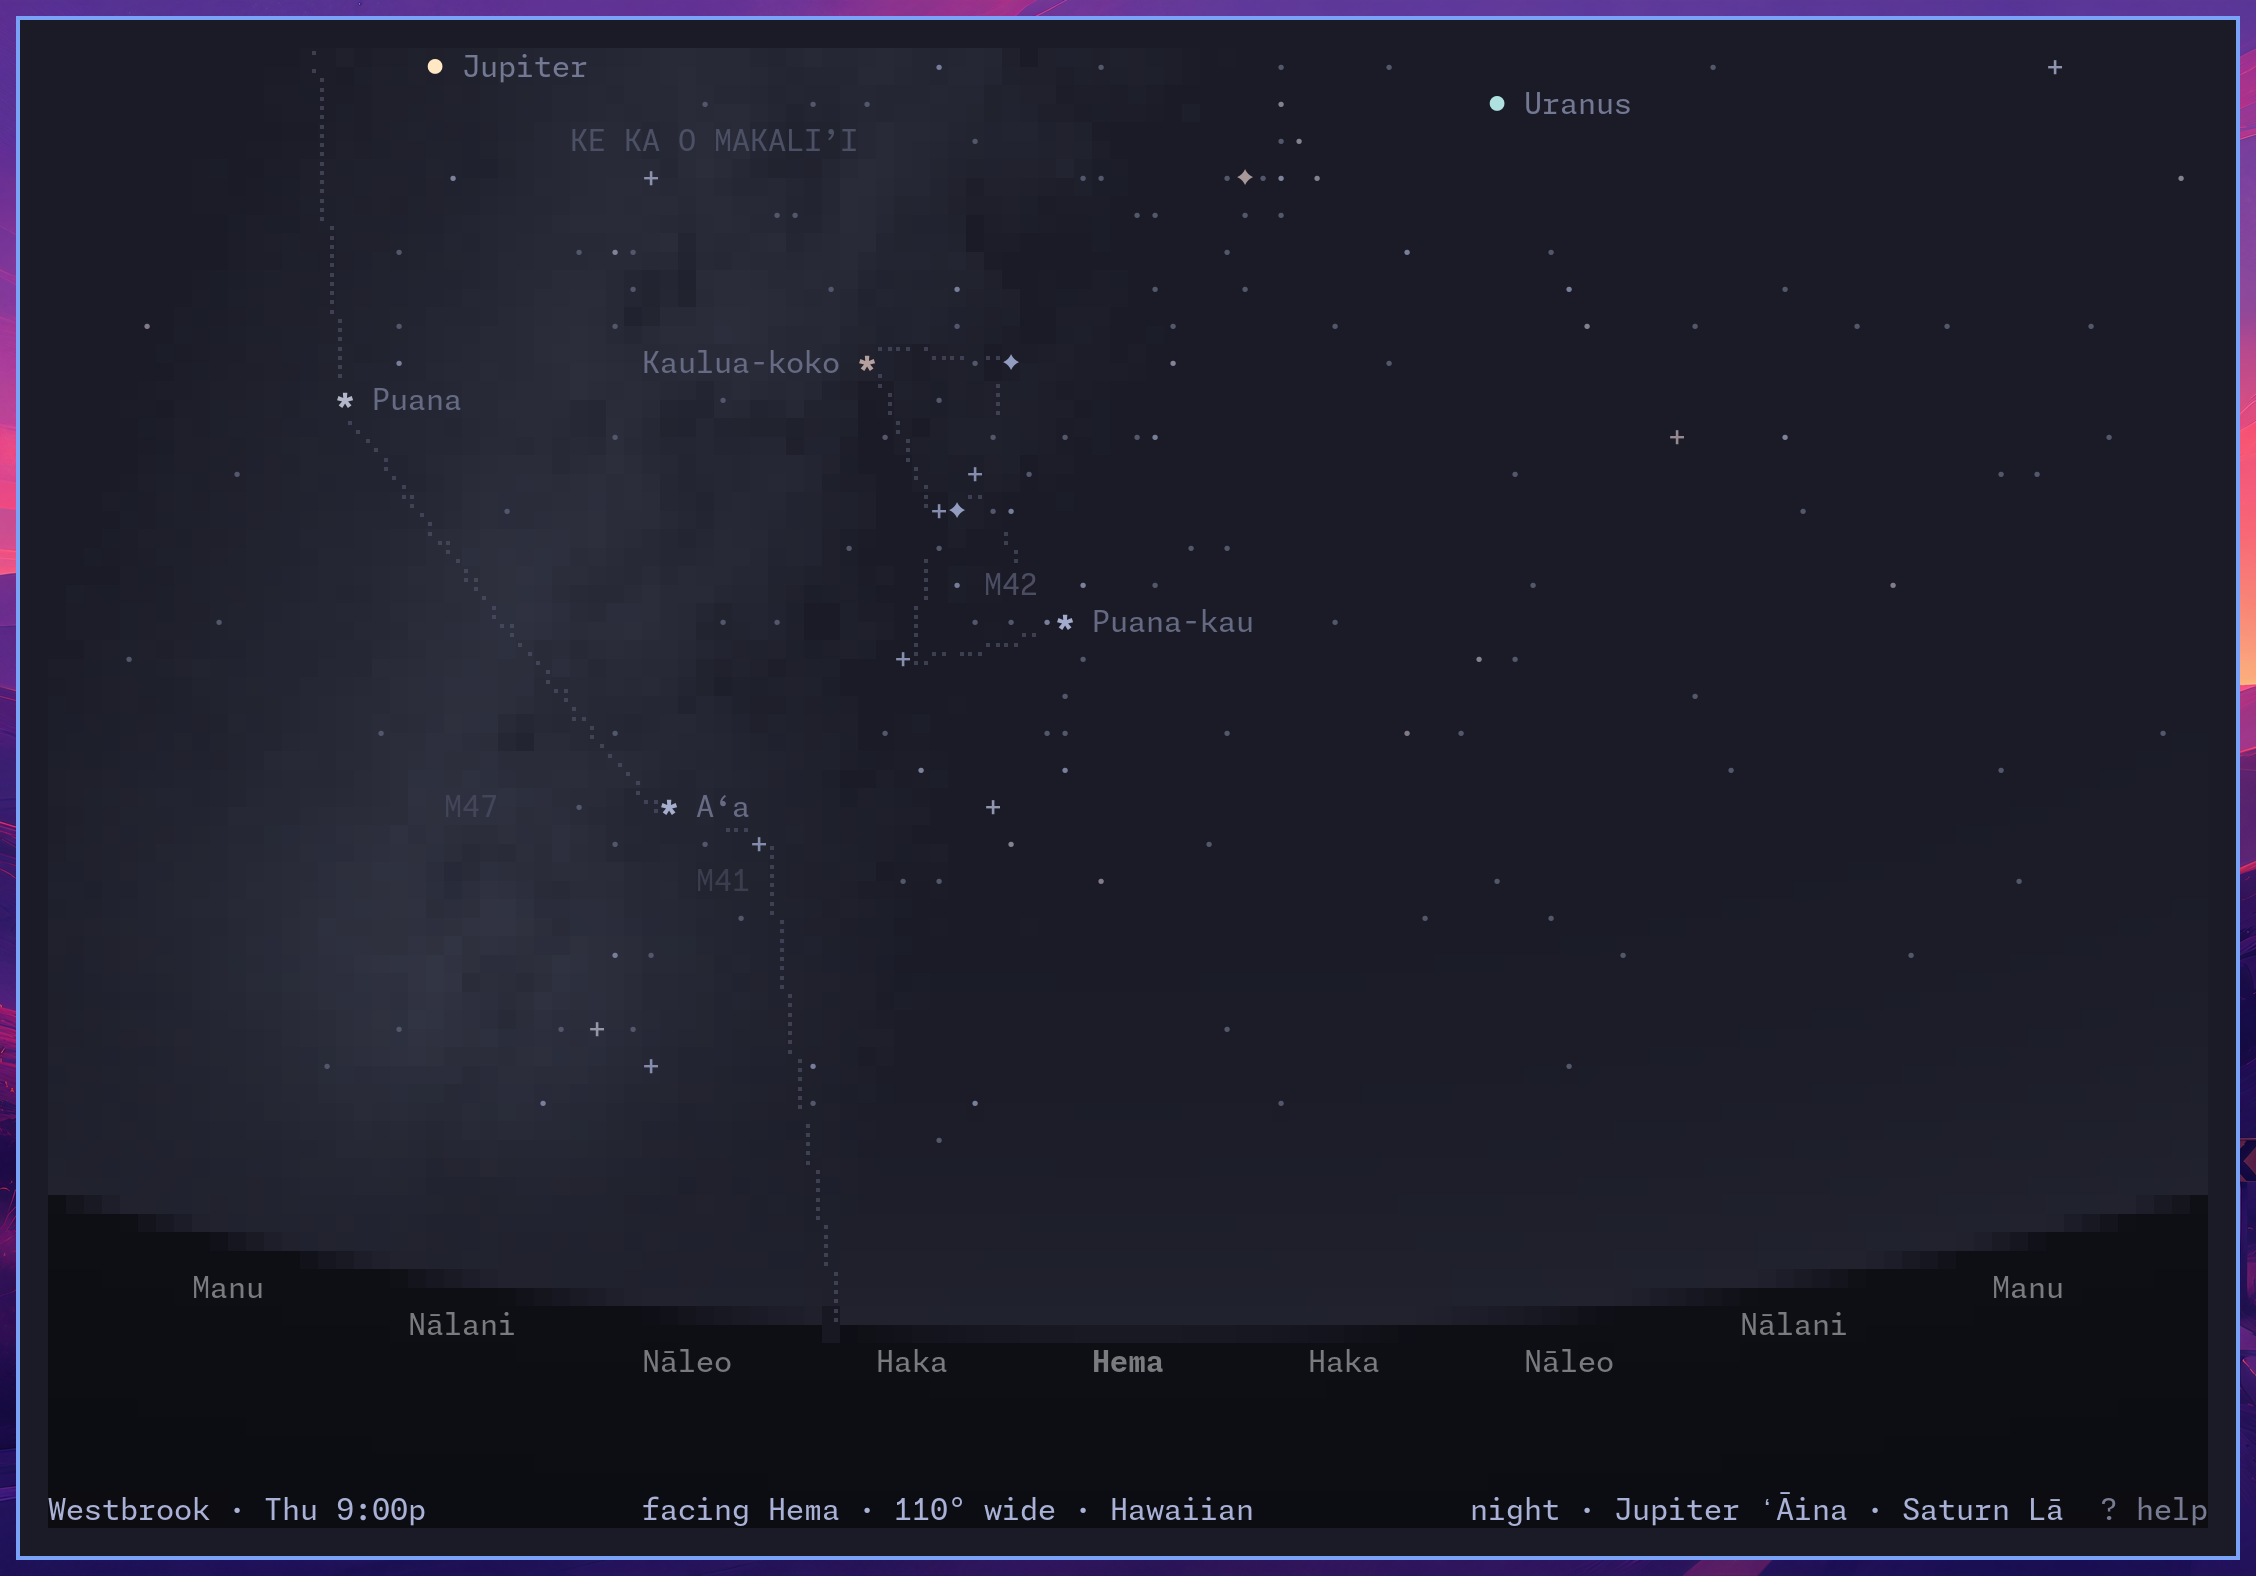
Task: Click Jupiter 'Āina in the status bar
Action: 1730,1508
